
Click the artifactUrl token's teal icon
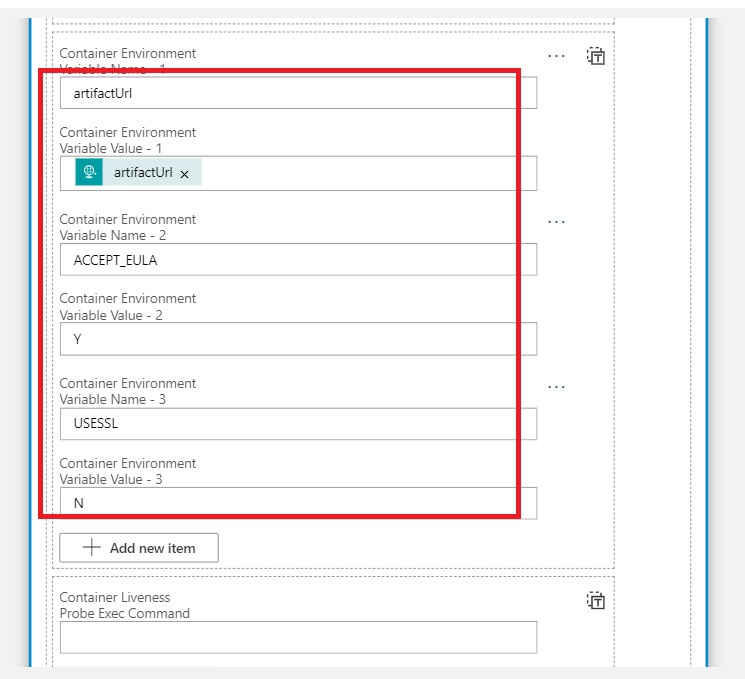90,172
